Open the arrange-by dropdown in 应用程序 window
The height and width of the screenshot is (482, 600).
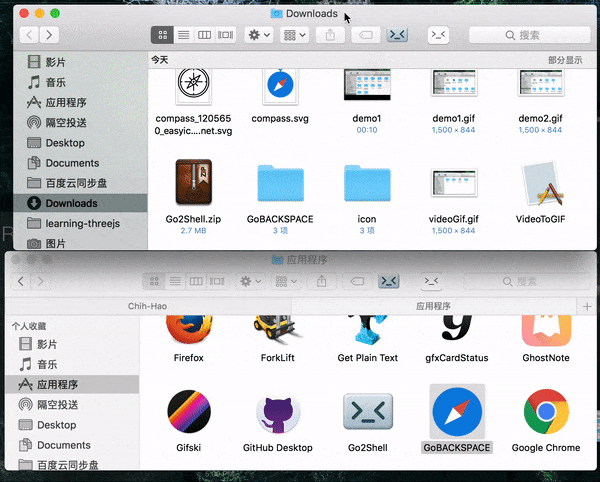click(286, 282)
